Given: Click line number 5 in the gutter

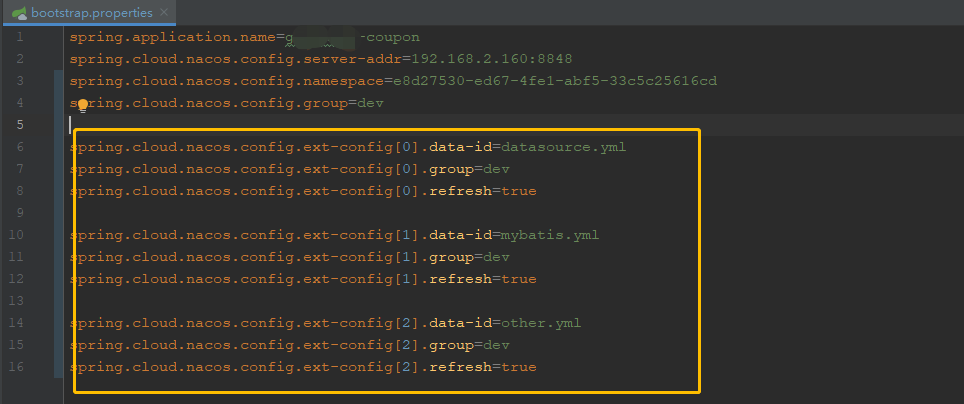Looking at the screenshot, I should 20,125.
